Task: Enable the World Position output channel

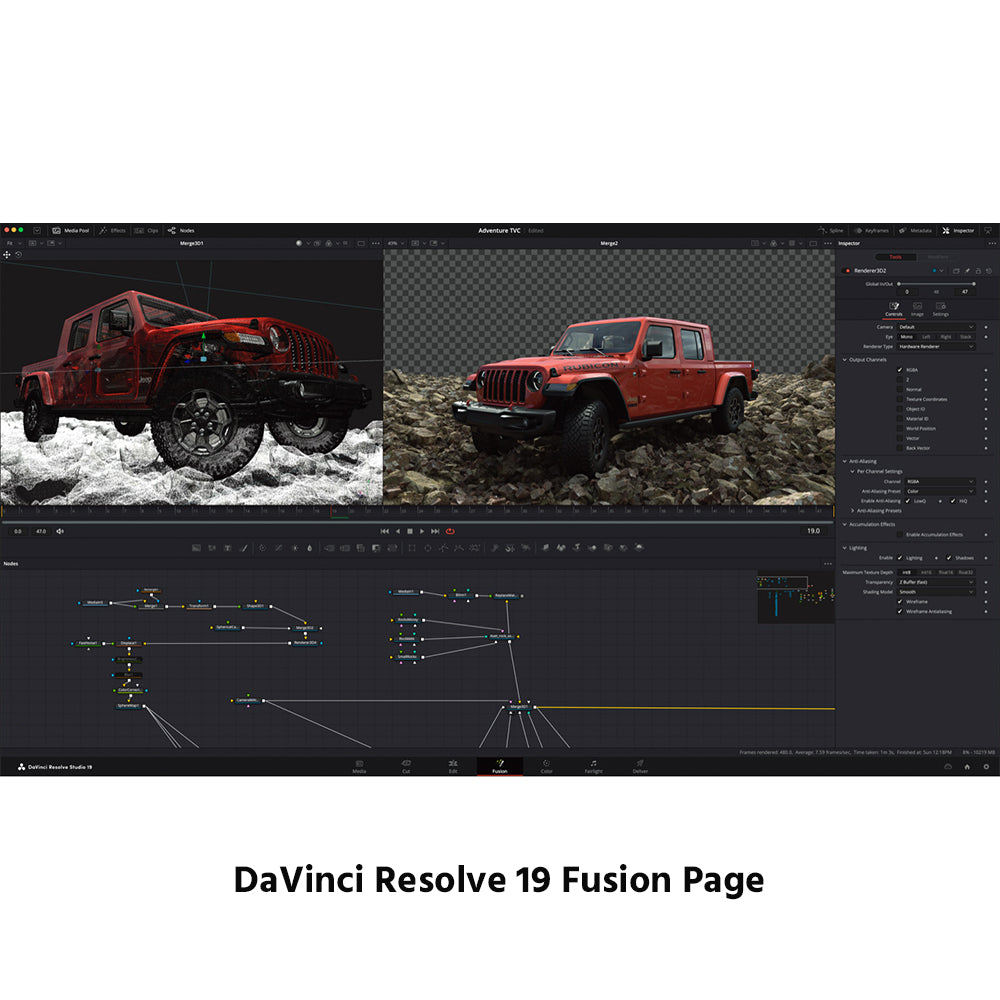Action: coord(900,428)
